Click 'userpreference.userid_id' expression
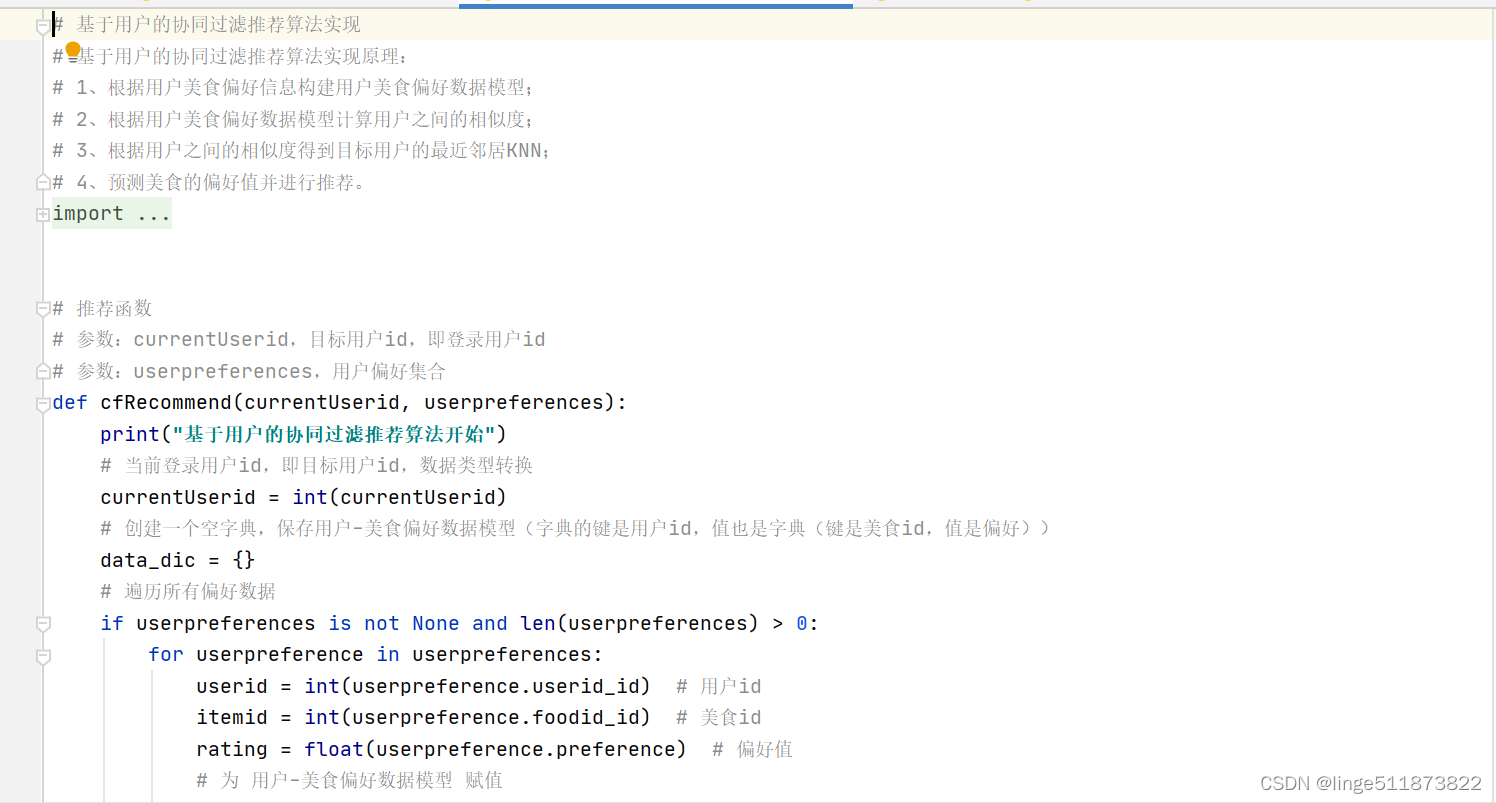This screenshot has width=1496, height=803. coord(496,686)
